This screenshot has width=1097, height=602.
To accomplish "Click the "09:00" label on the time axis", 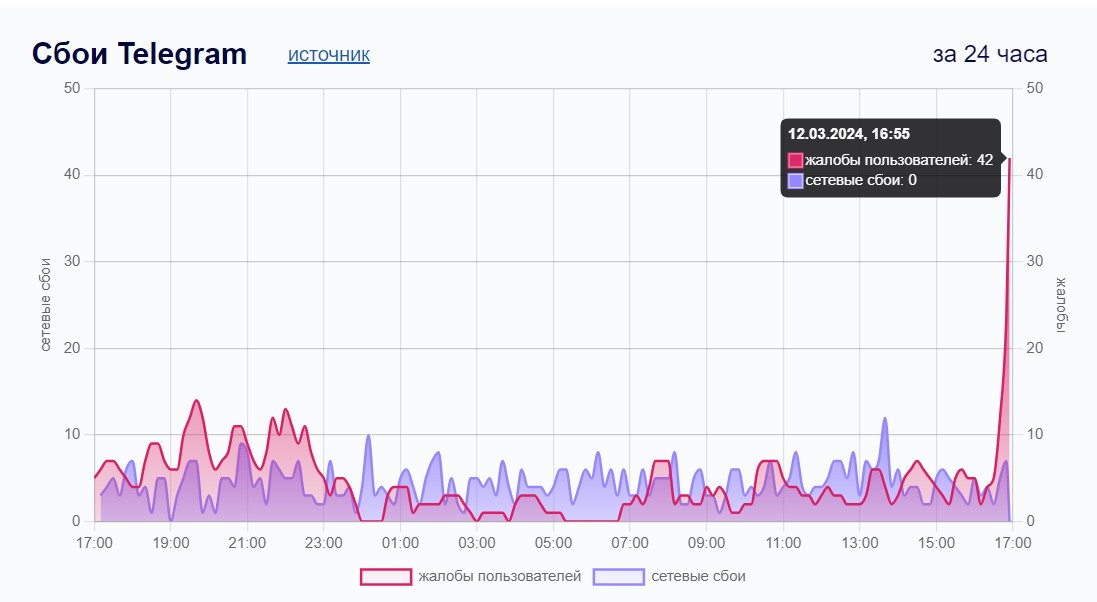I will [706, 544].
